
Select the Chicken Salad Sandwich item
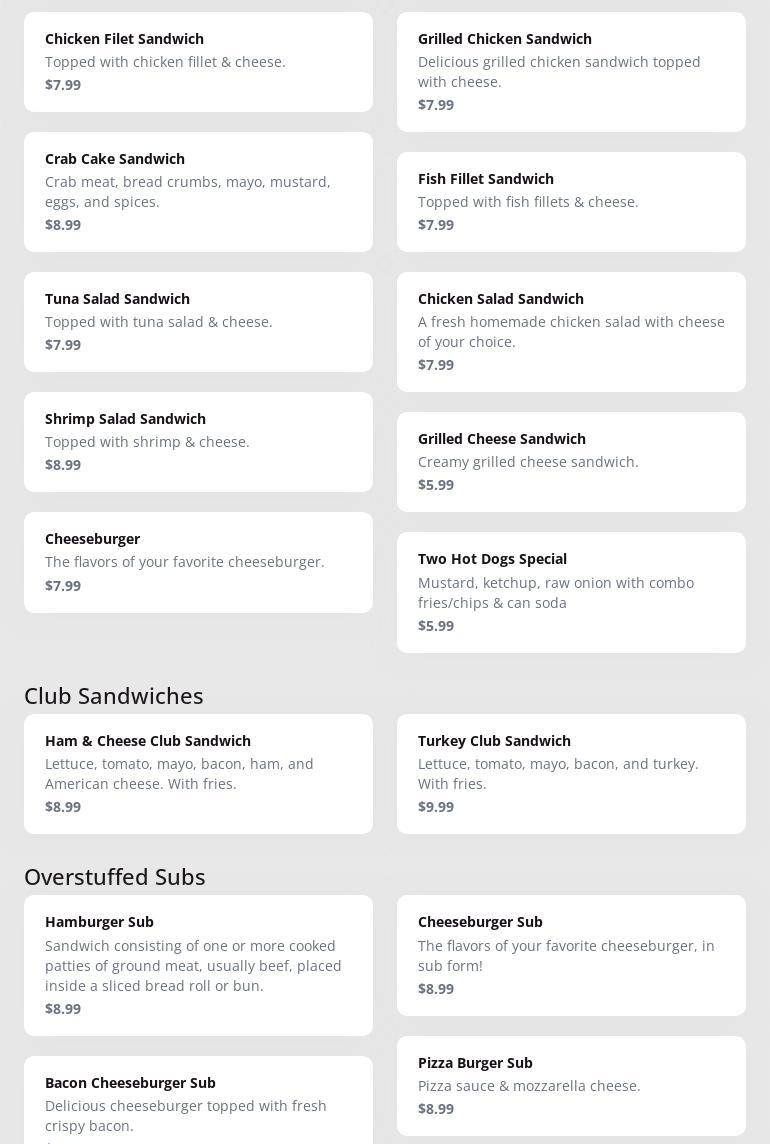pos(571,332)
